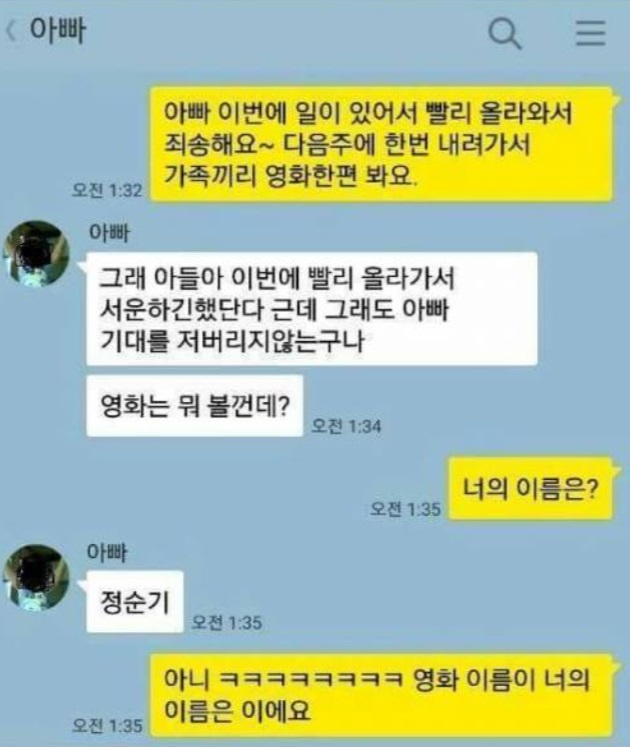Open the hamburger chat menu
The image size is (630, 747).
[591, 33]
